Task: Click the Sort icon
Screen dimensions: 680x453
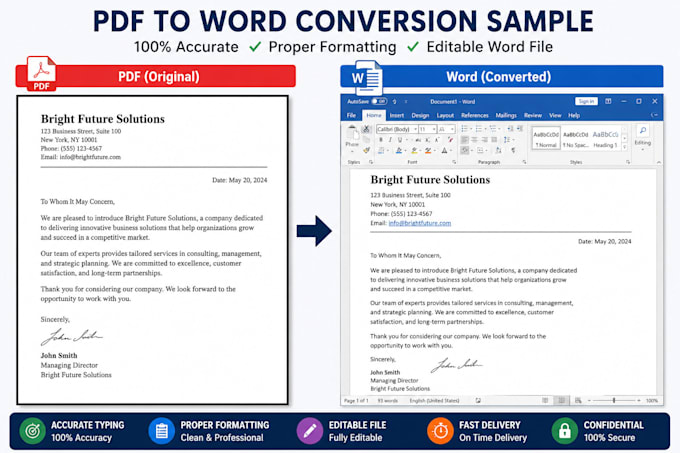Action: point(498,150)
